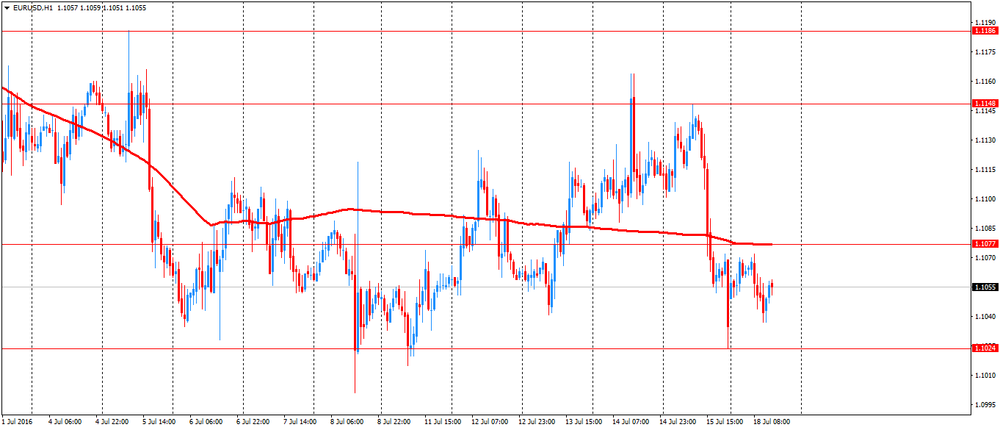Click the 6 Jul 22:00 time label
This screenshot has height=430, width=1000.
click(253, 422)
